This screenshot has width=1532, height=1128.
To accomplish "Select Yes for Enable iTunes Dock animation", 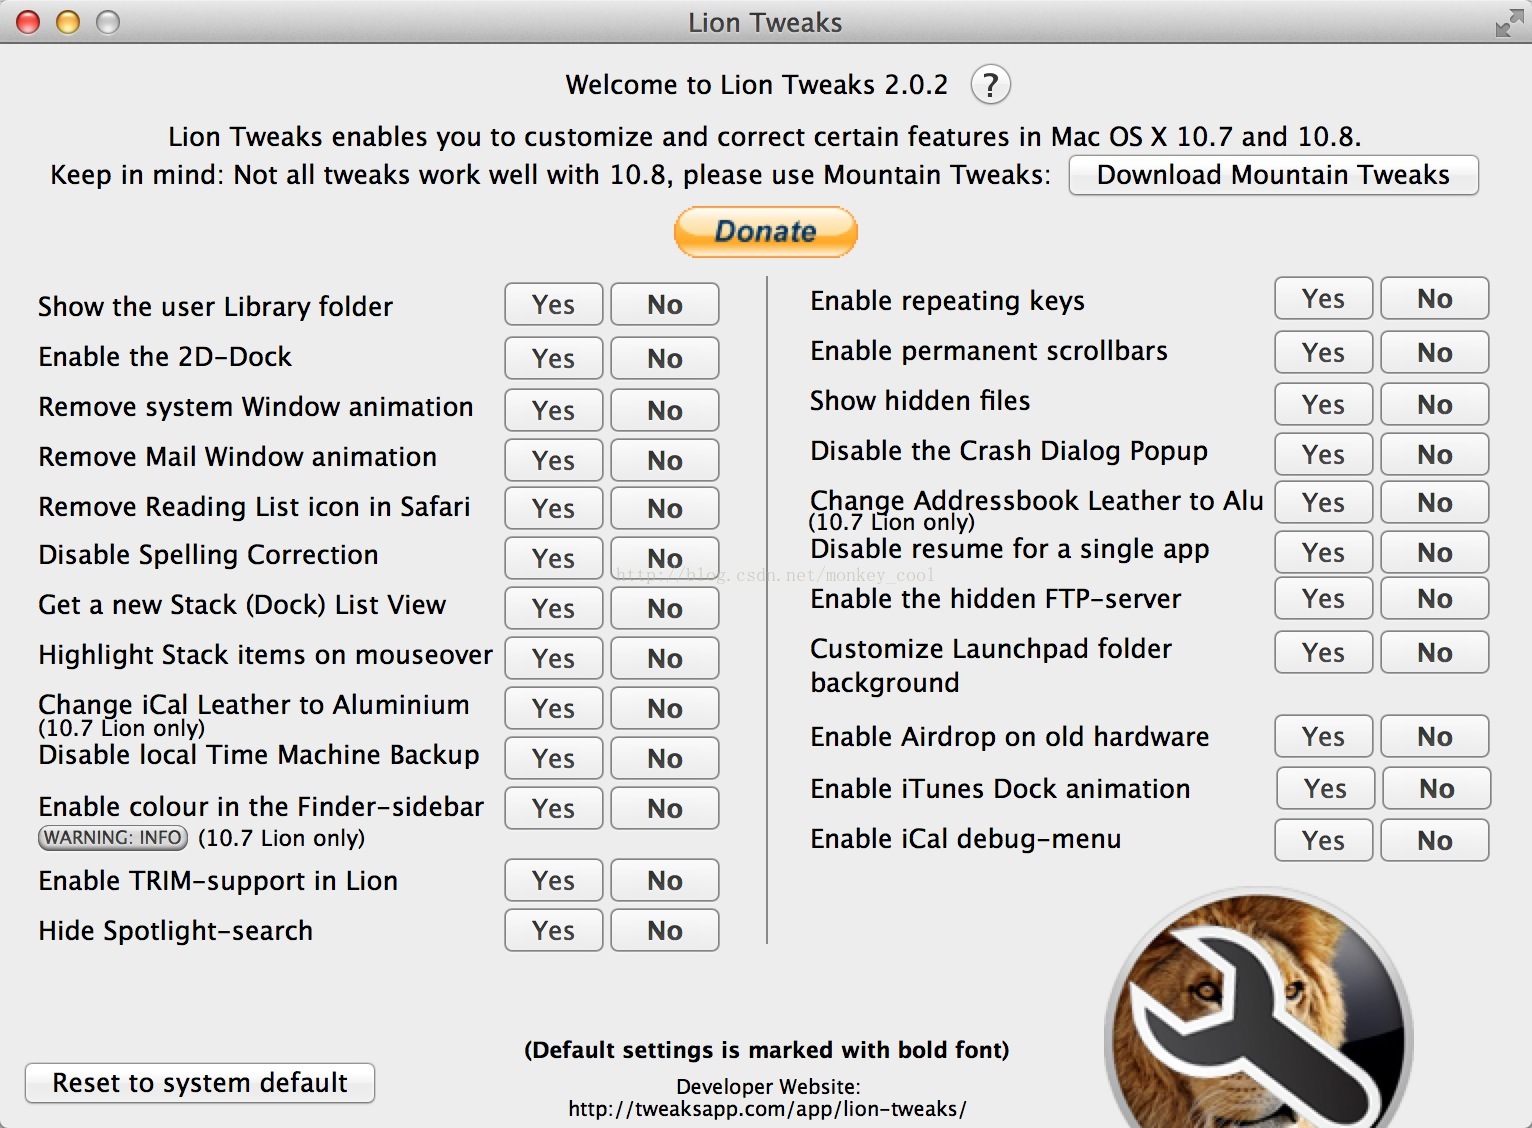I will [x=1326, y=789].
